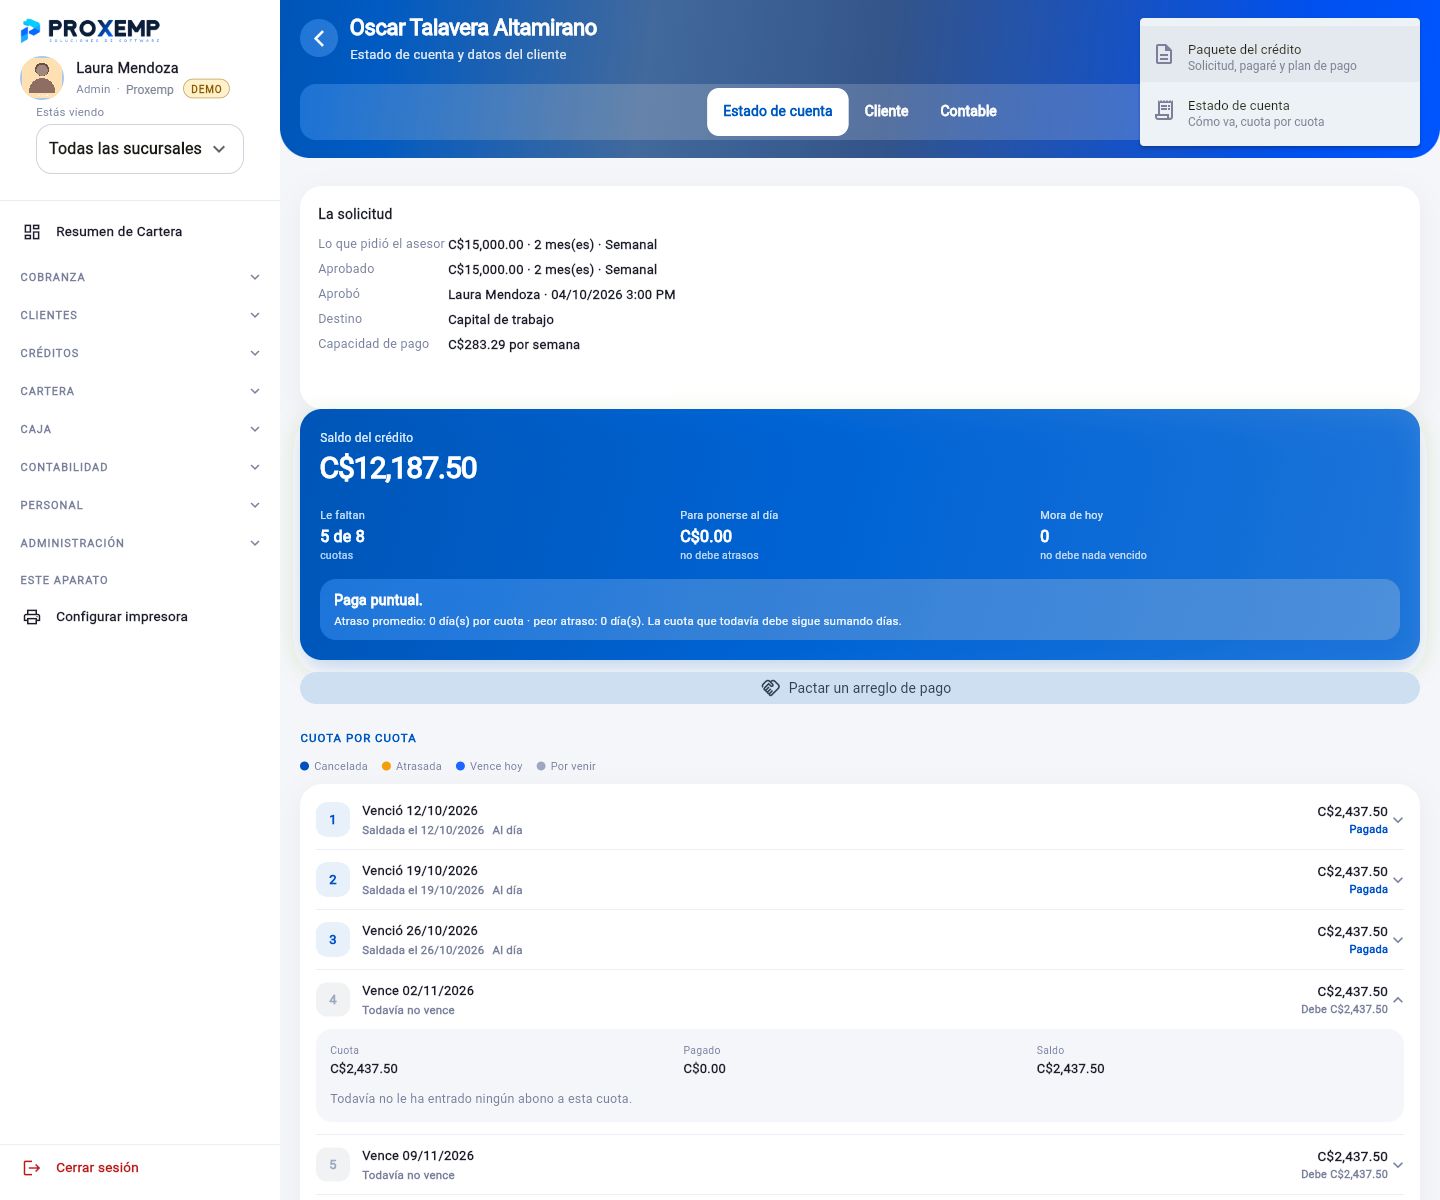Choose Paquete del crédito from the menu
Image resolution: width=1440 pixels, height=1200 pixels.
[1280, 56]
